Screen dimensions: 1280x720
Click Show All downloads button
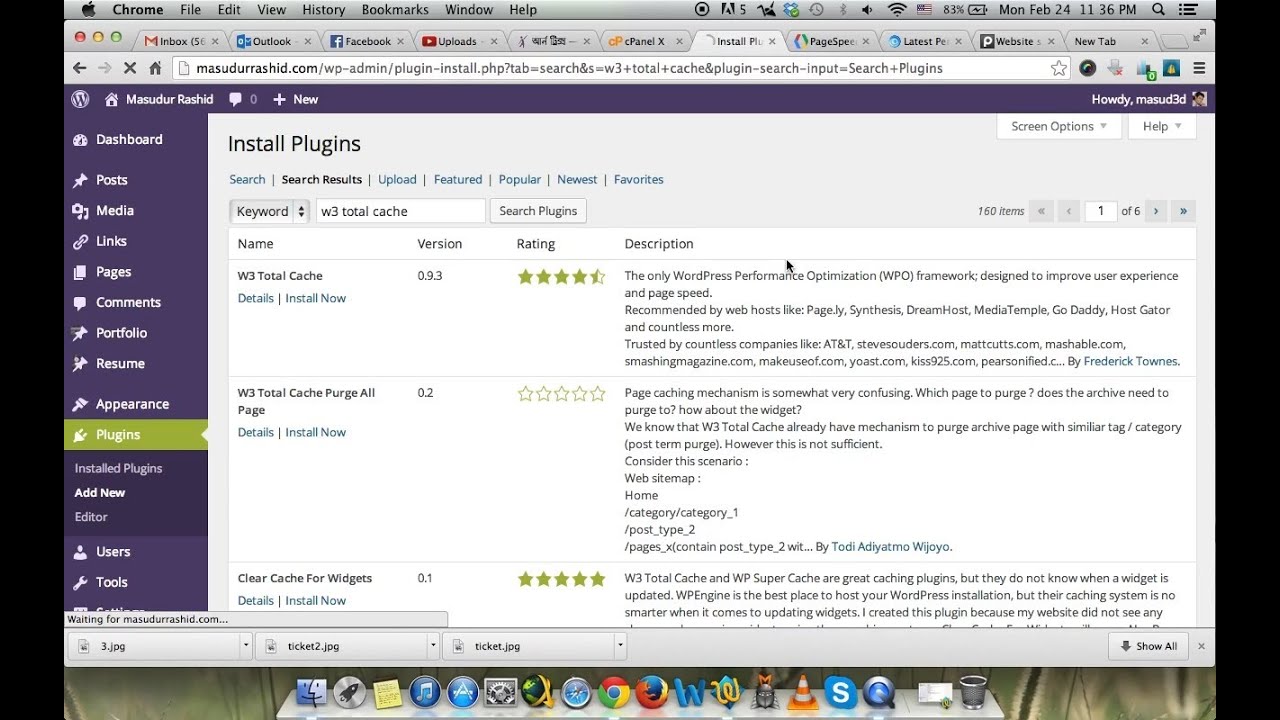tap(1149, 646)
